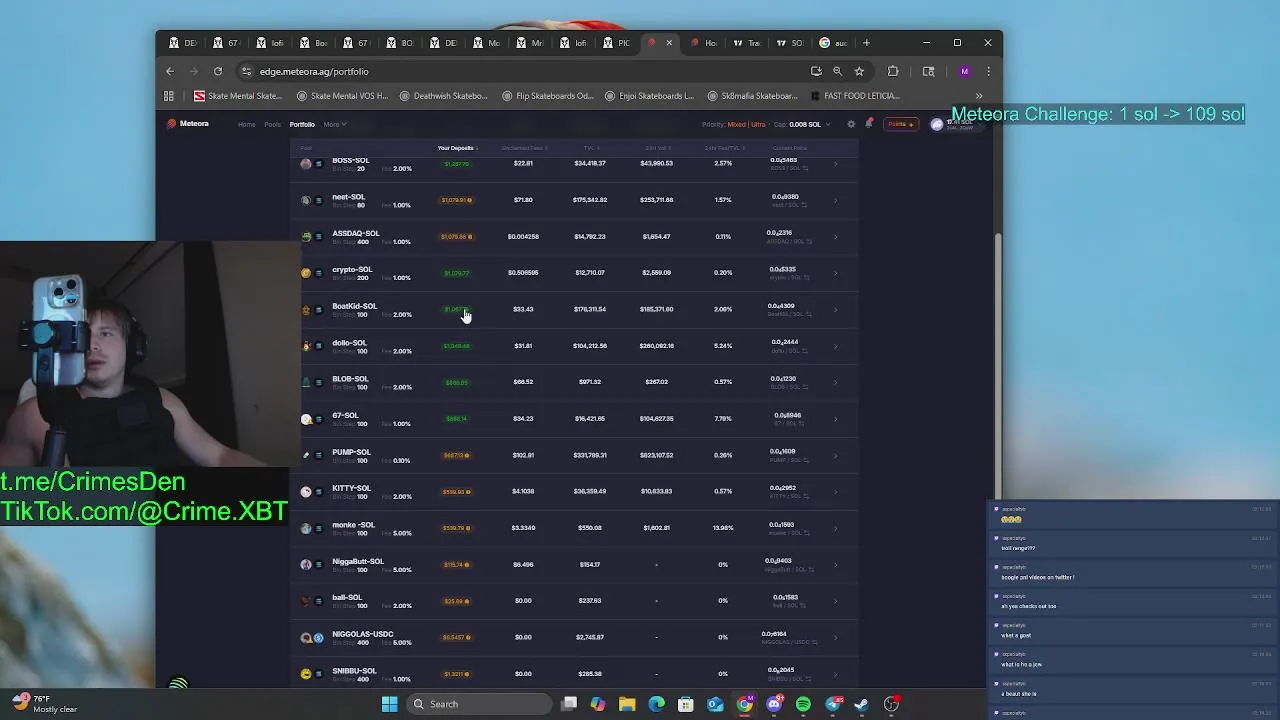Sort by 24H Vol column
Image resolution: width=1280 pixels, height=720 pixels.
(x=657, y=148)
